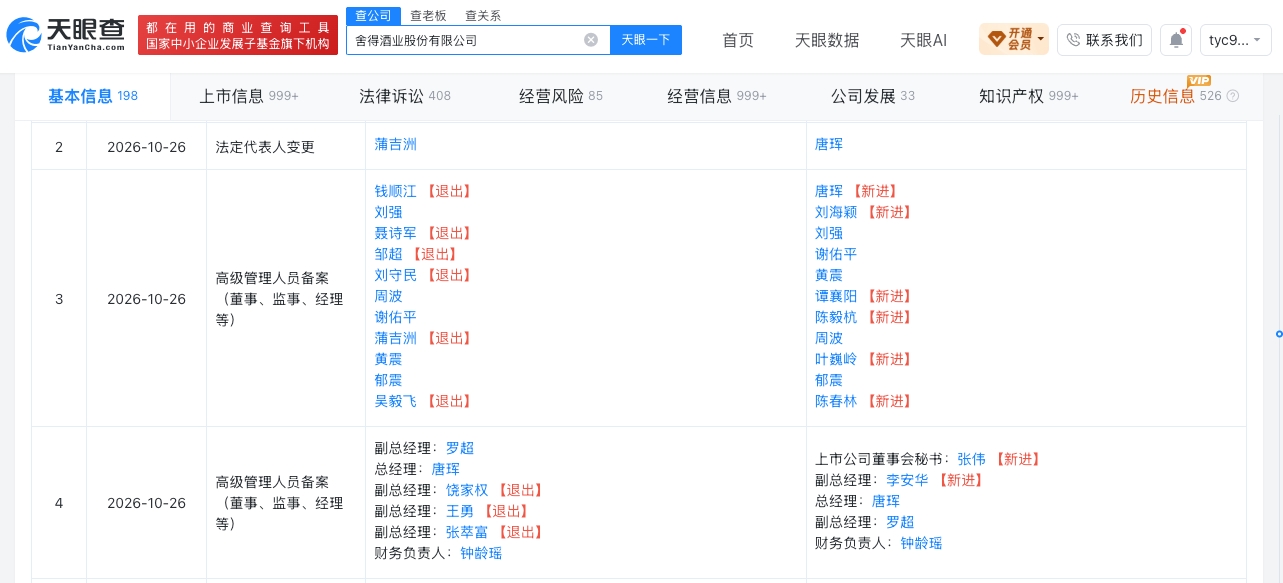Select the 基本信息 tab
The width and height of the screenshot is (1283, 583).
tap(93, 97)
